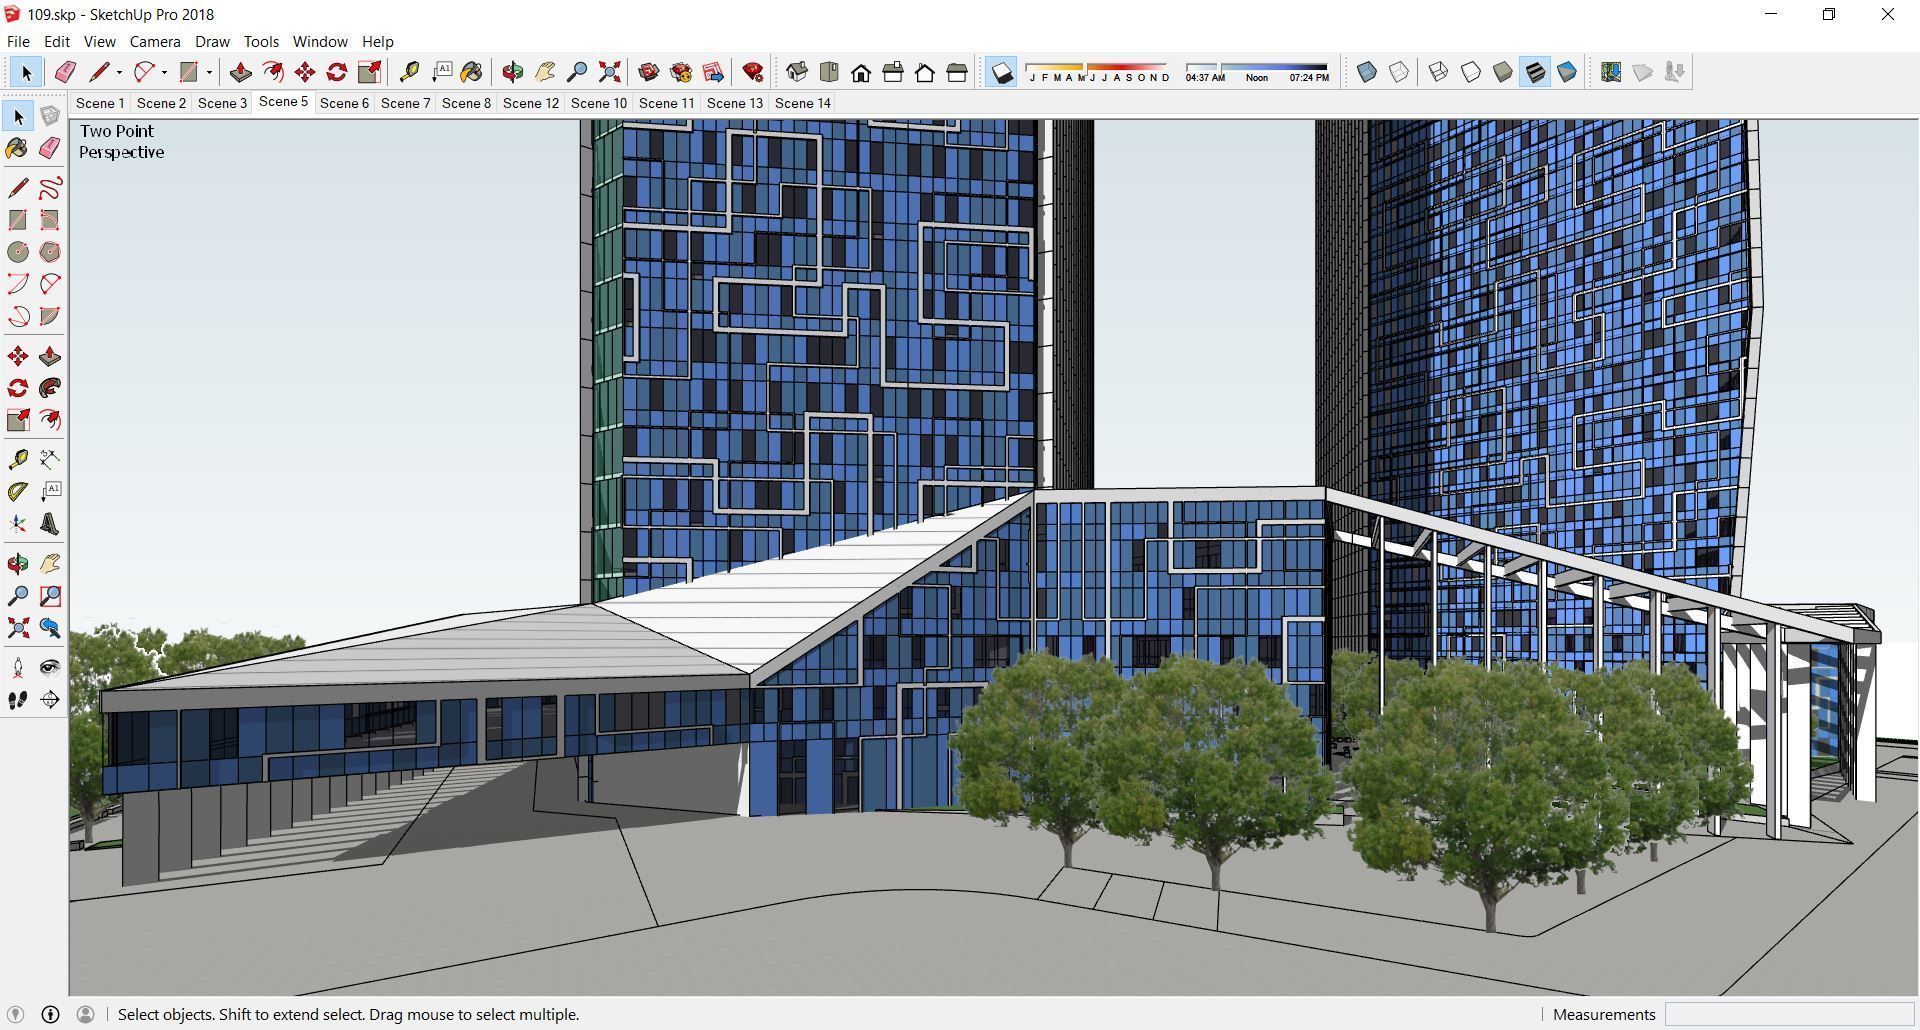
Task: Switch to the Scene 12 tab
Action: 531,103
